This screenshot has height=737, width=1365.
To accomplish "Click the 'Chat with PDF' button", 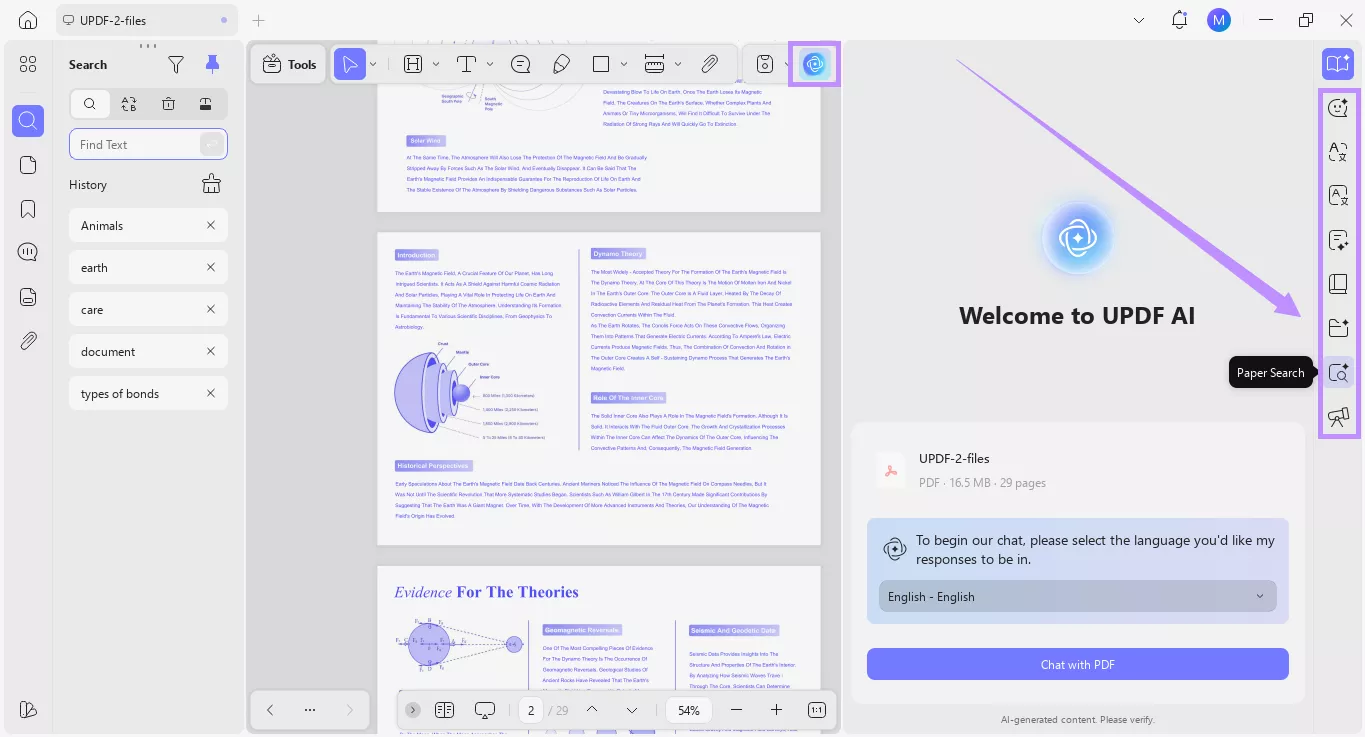I will pos(1078,664).
